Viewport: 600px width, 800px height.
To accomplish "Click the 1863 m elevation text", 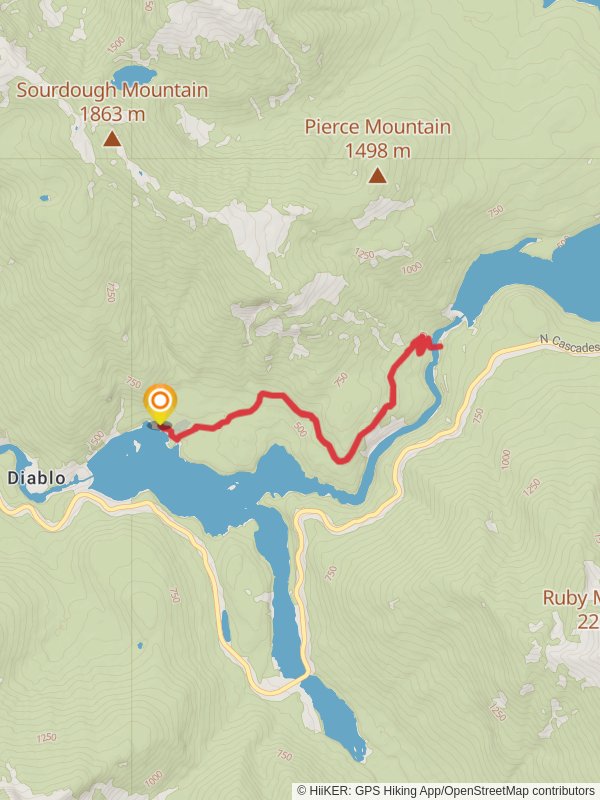I will (112, 114).
